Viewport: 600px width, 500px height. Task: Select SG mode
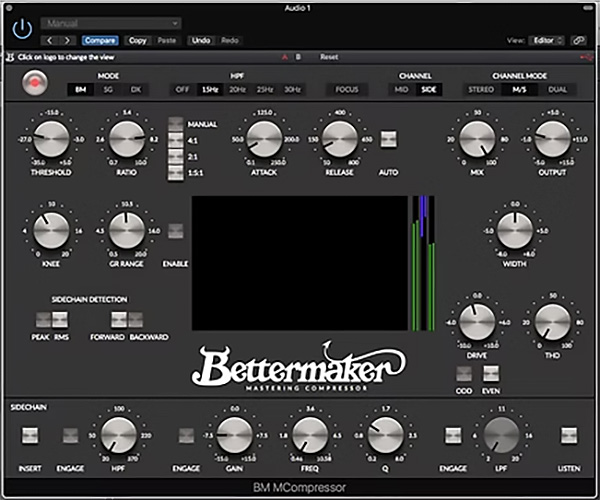point(108,90)
